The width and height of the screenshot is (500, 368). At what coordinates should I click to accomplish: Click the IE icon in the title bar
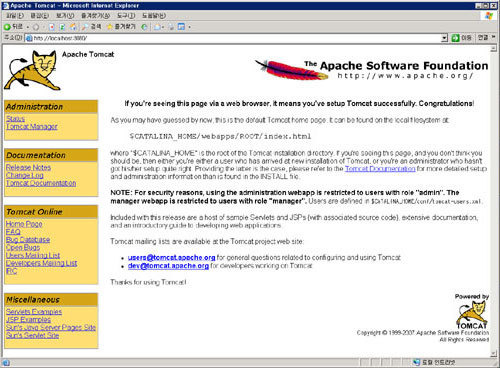click(x=5, y=6)
